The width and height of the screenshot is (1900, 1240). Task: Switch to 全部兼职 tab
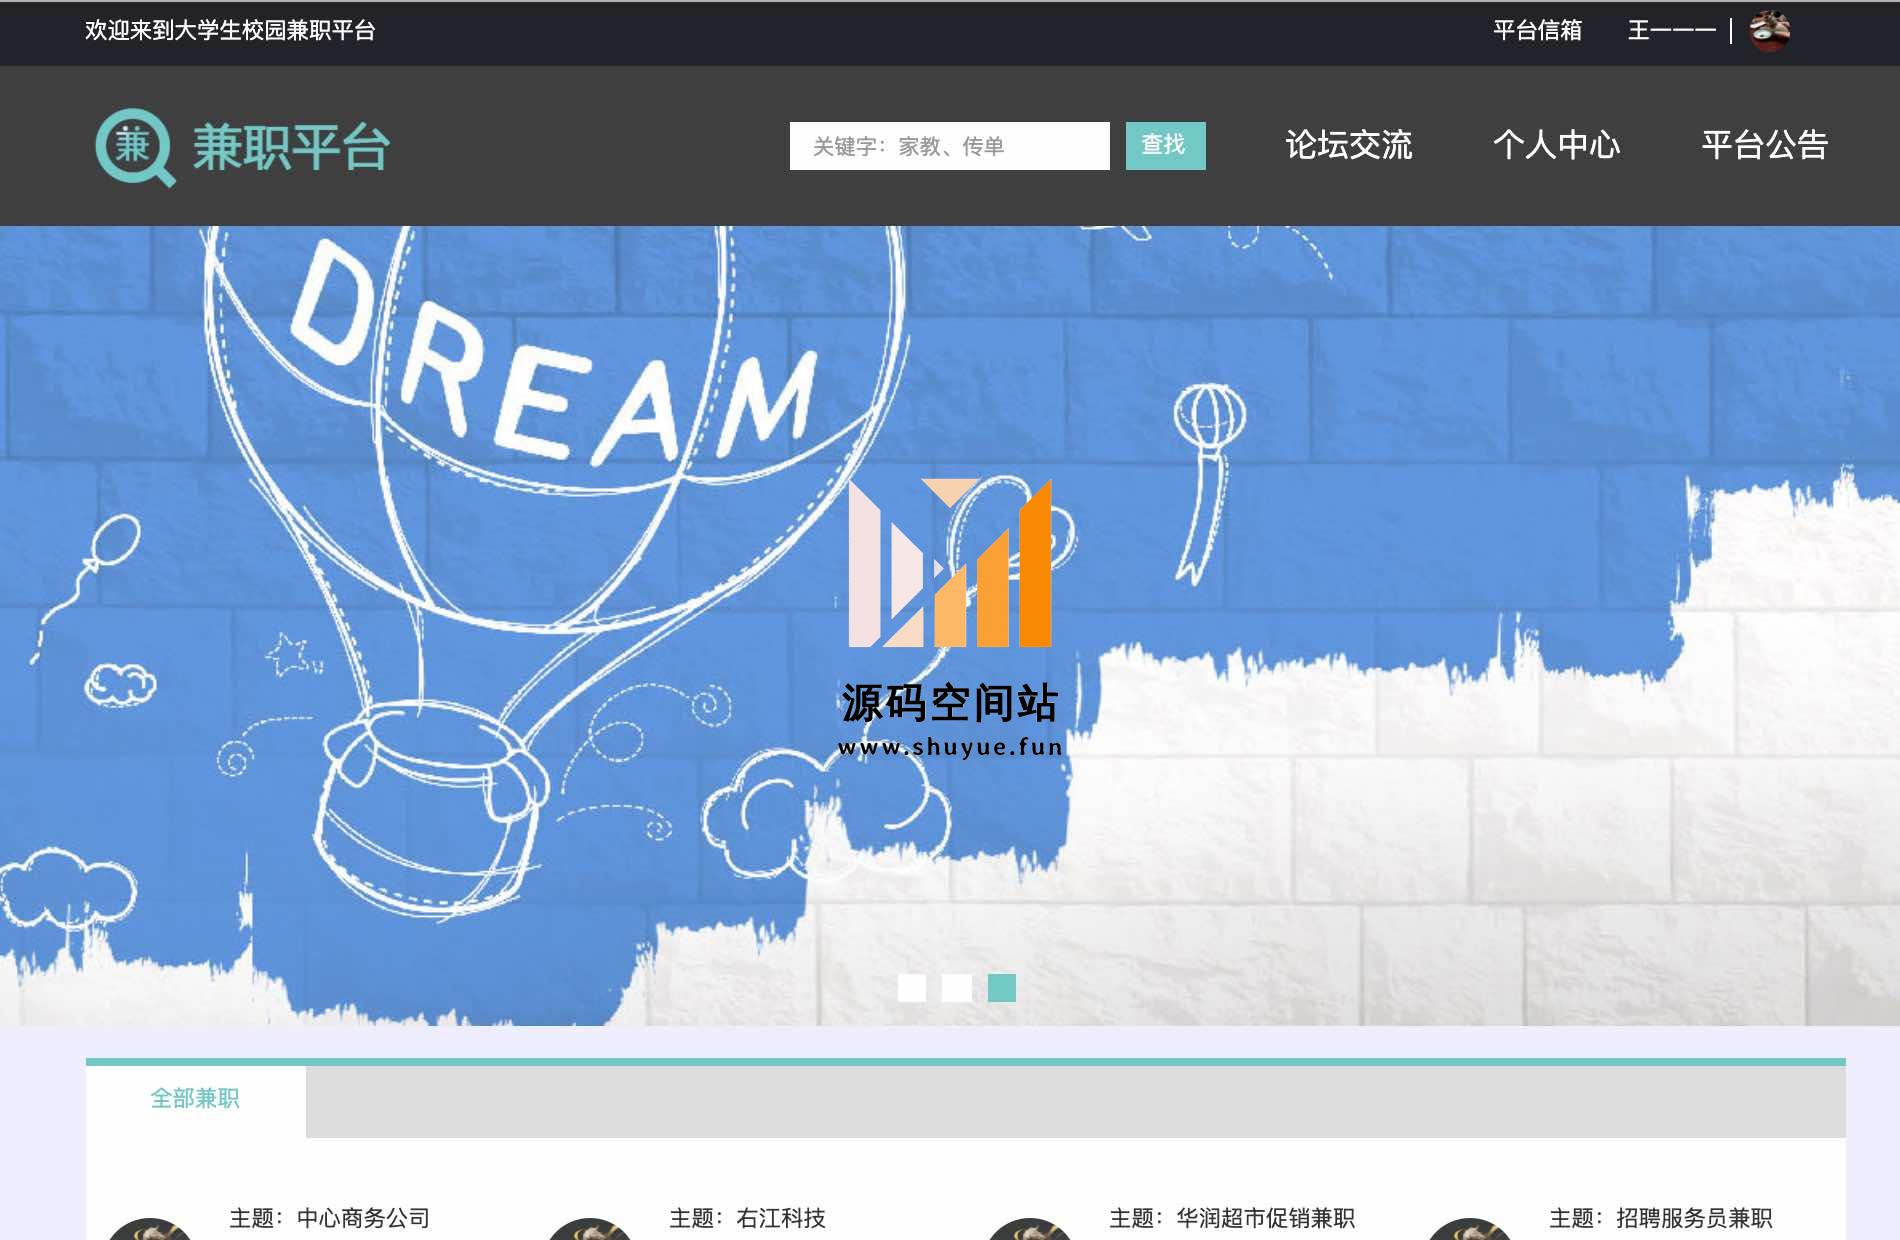(195, 1099)
